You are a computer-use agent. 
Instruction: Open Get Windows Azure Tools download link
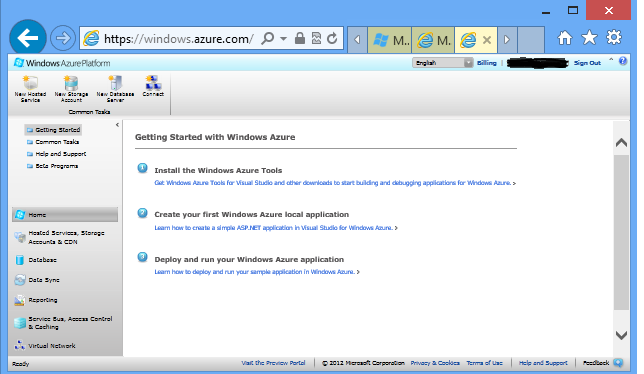(x=333, y=183)
